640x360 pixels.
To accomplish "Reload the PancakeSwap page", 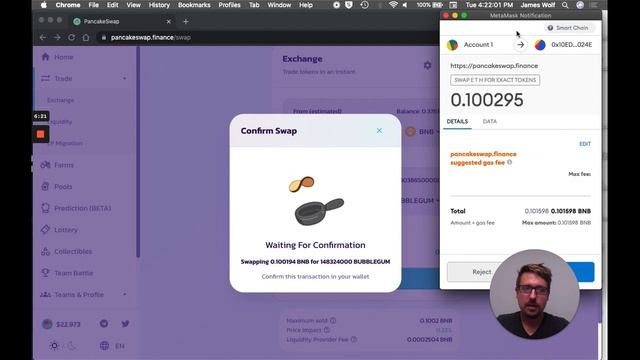I will pyautogui.click(x=71, y=37).
